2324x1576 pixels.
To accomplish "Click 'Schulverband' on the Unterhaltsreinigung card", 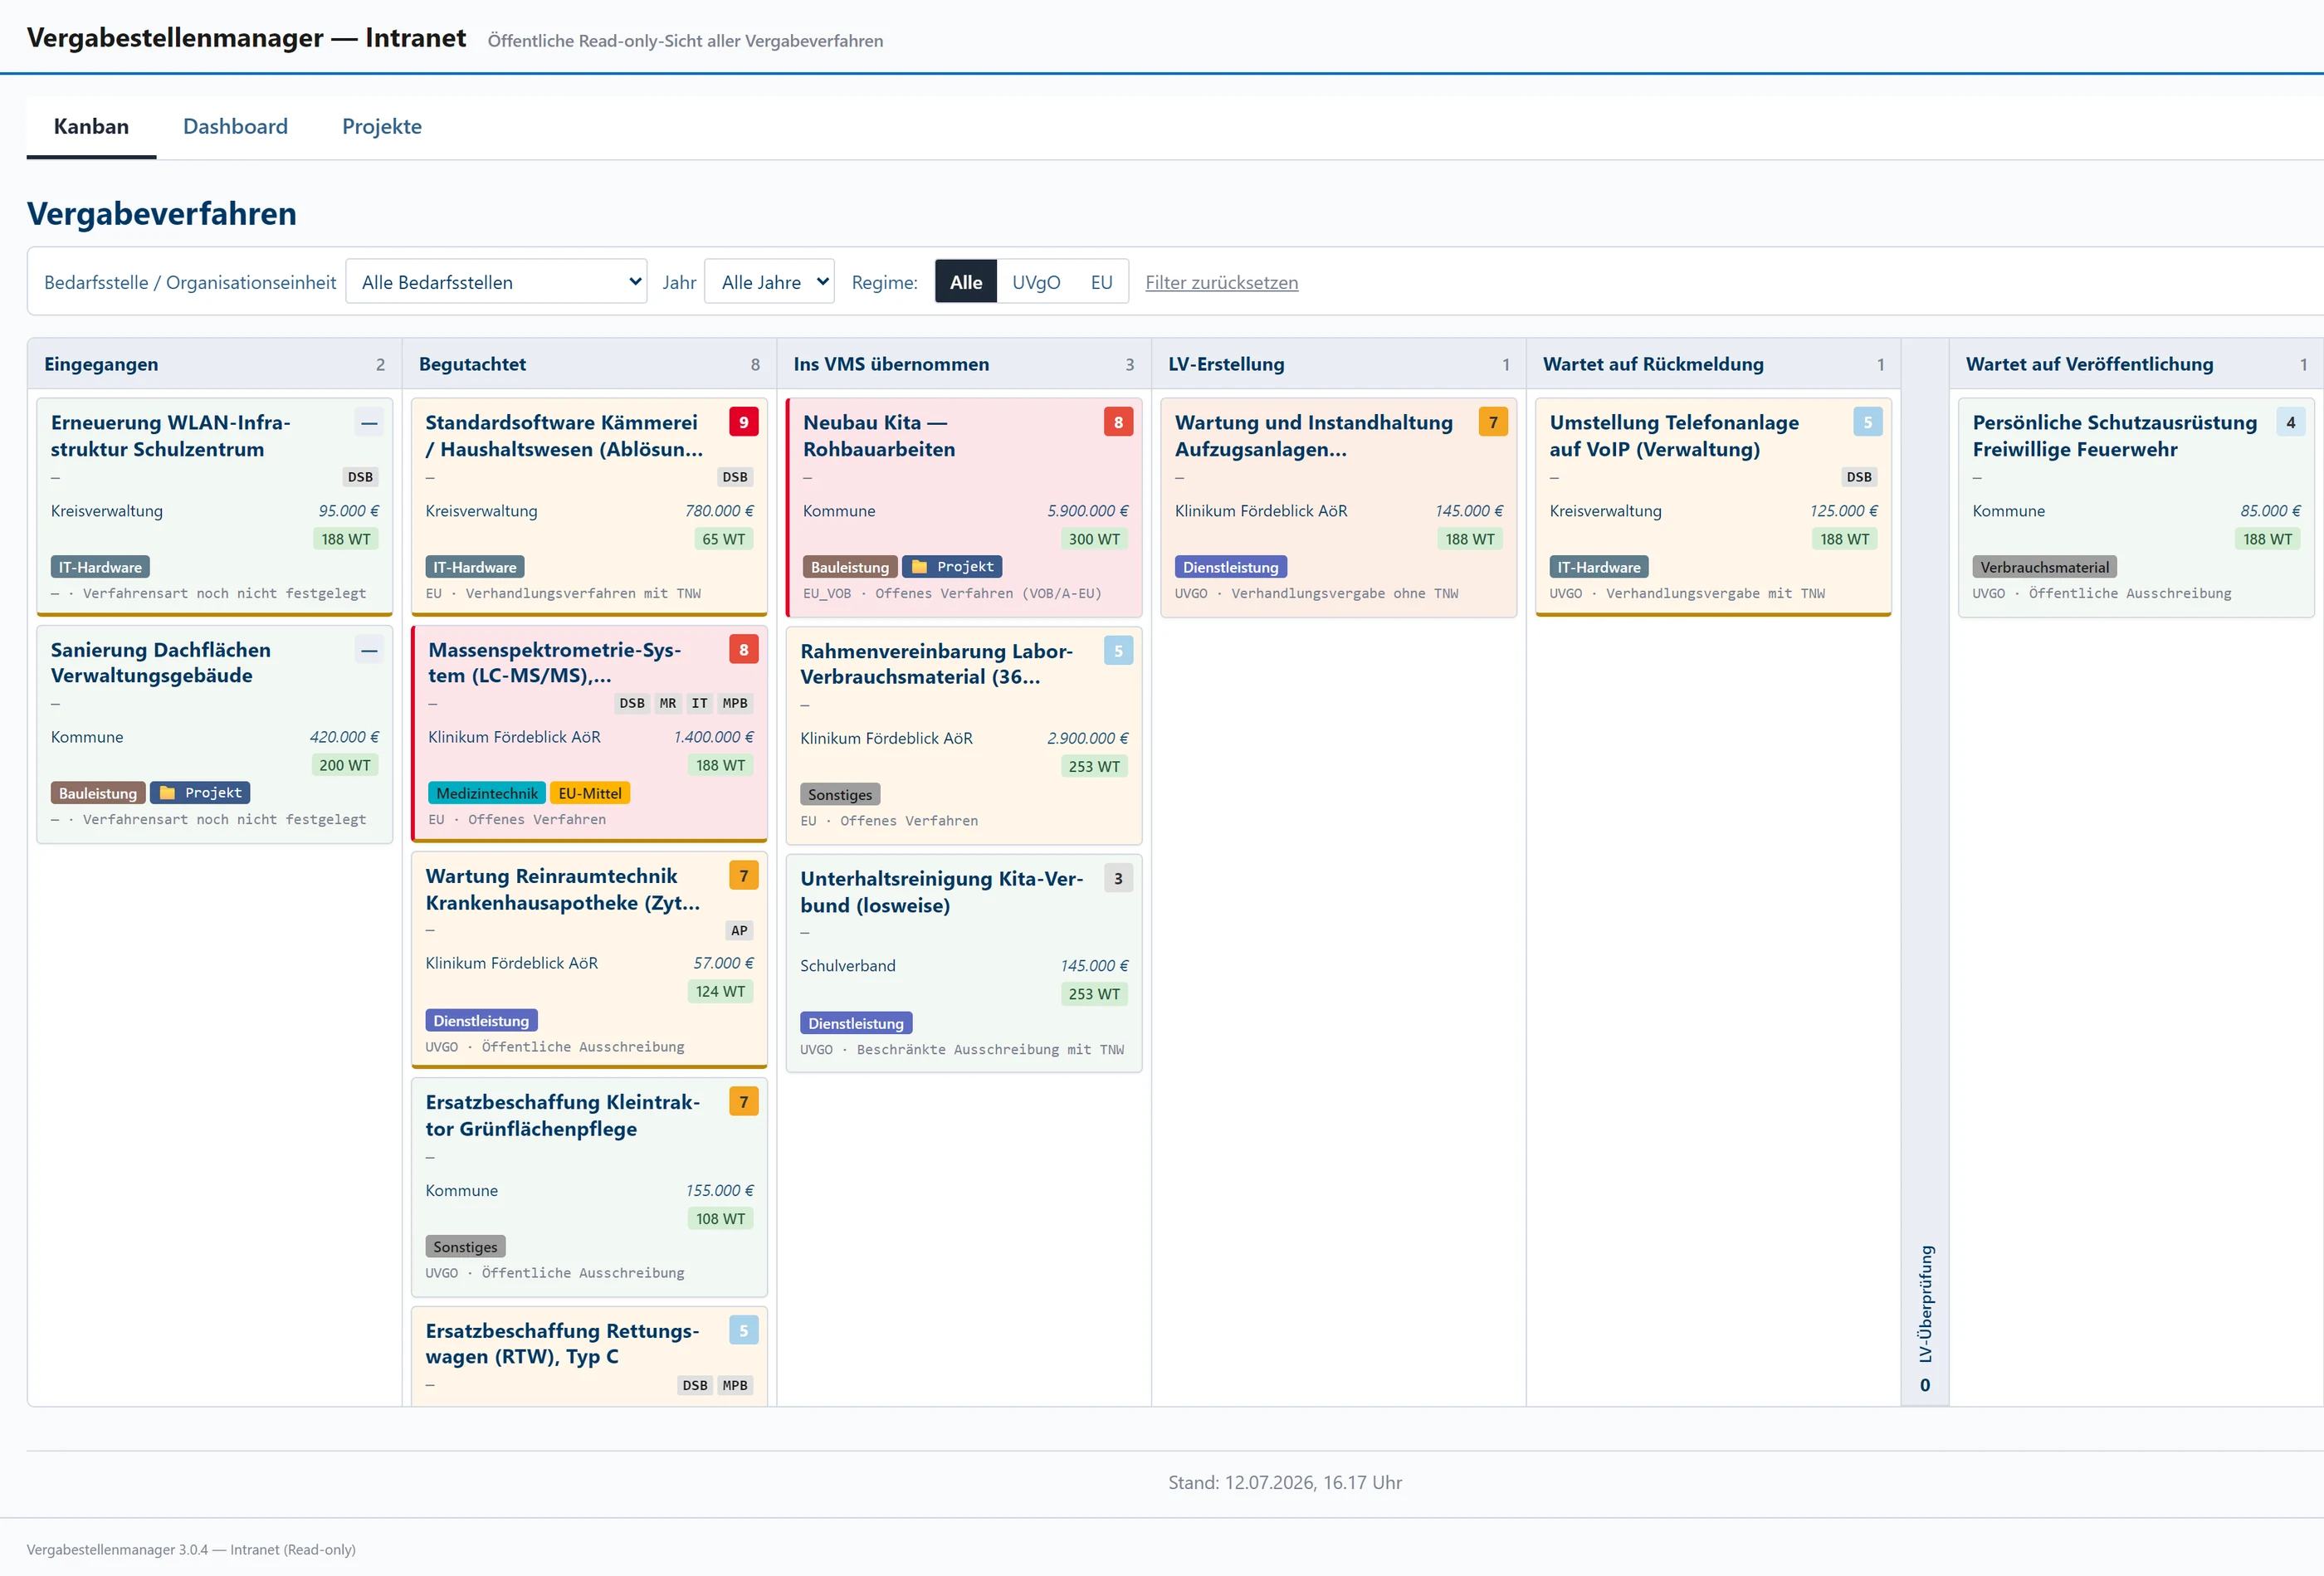I will pos(848,966).
